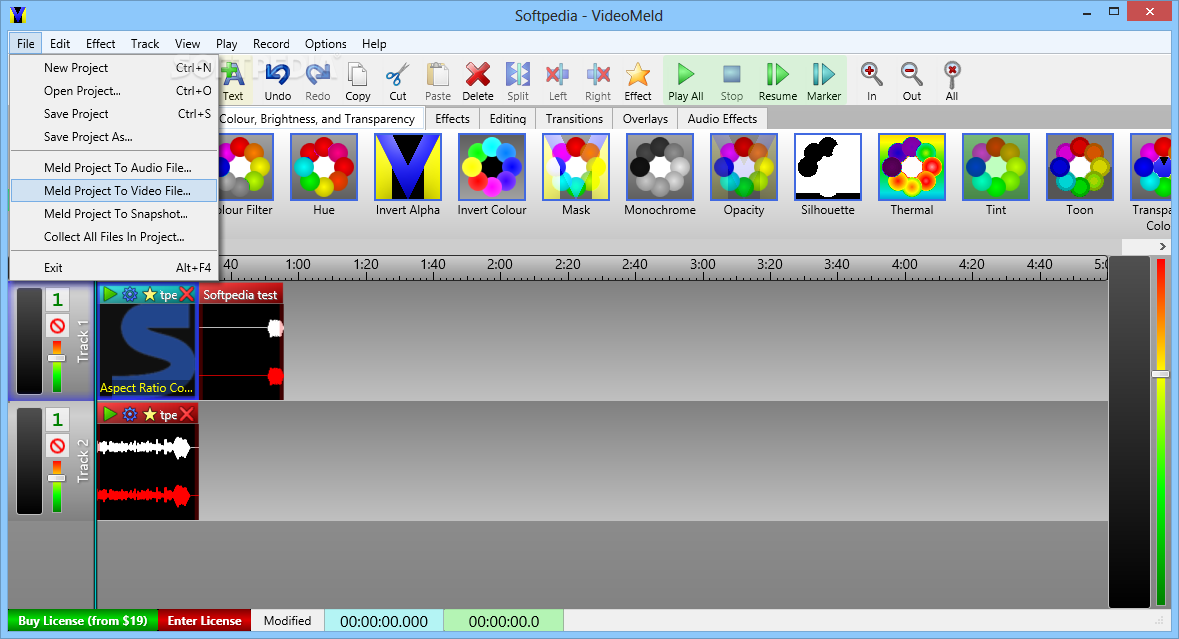Adjust the master volume slider at right
The height and width of the screenshot is (639, 1179).
[x=1161, y=374]
